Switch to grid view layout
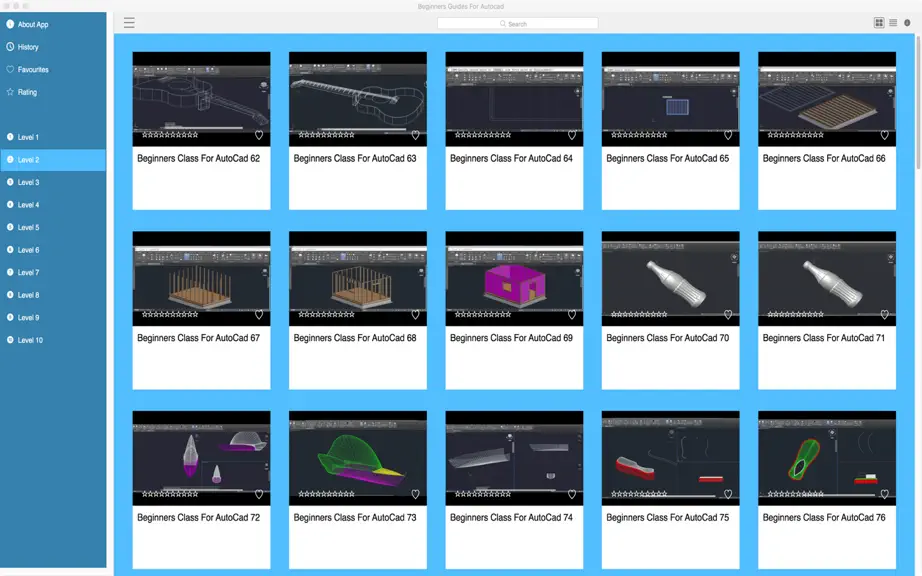 (x=879, y=23)
